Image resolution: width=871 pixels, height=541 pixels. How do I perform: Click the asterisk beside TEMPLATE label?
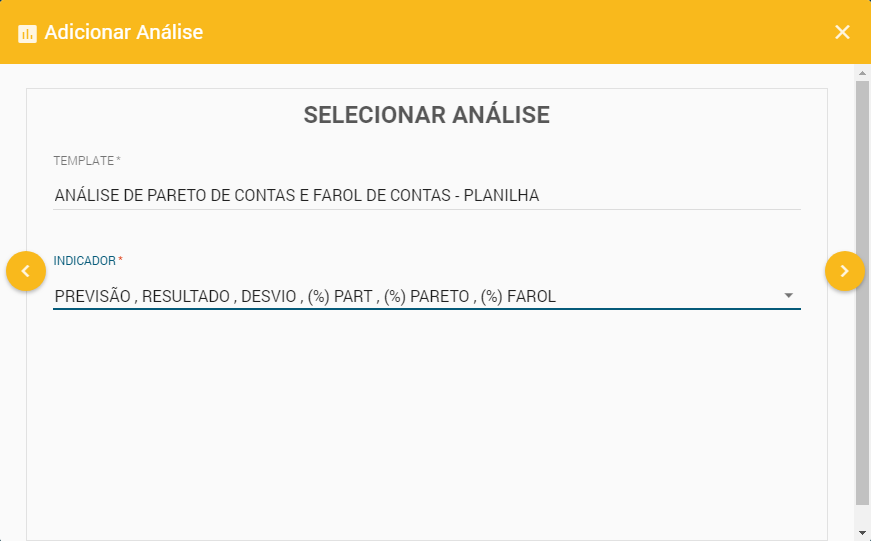(x=119, y=160)
